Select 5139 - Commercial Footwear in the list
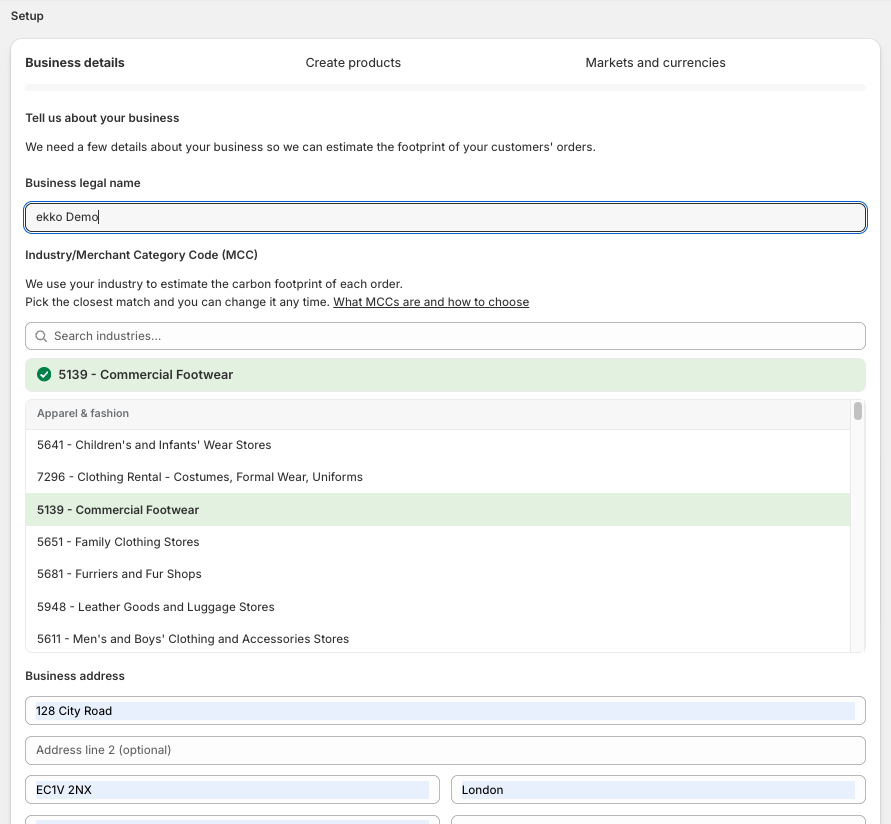This screenshot has height=824, width=891. (x=438, y=510)
